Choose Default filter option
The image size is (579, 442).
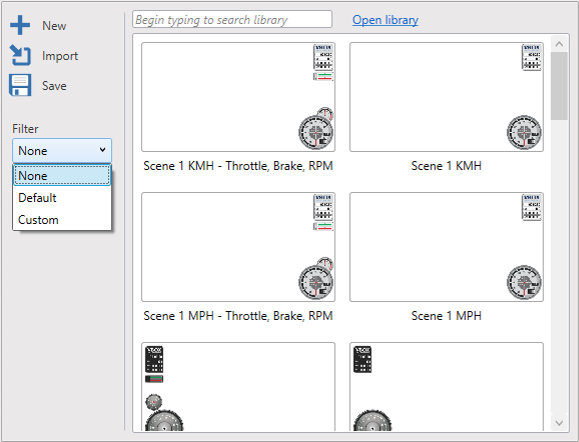pyautogui.click(x=62, y=198)
